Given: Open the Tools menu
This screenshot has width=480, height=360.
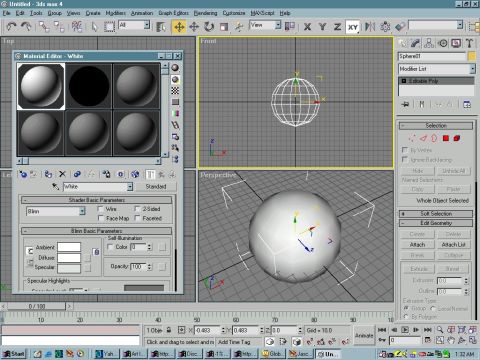Looking at the screenshot, I should click(36, 13).
